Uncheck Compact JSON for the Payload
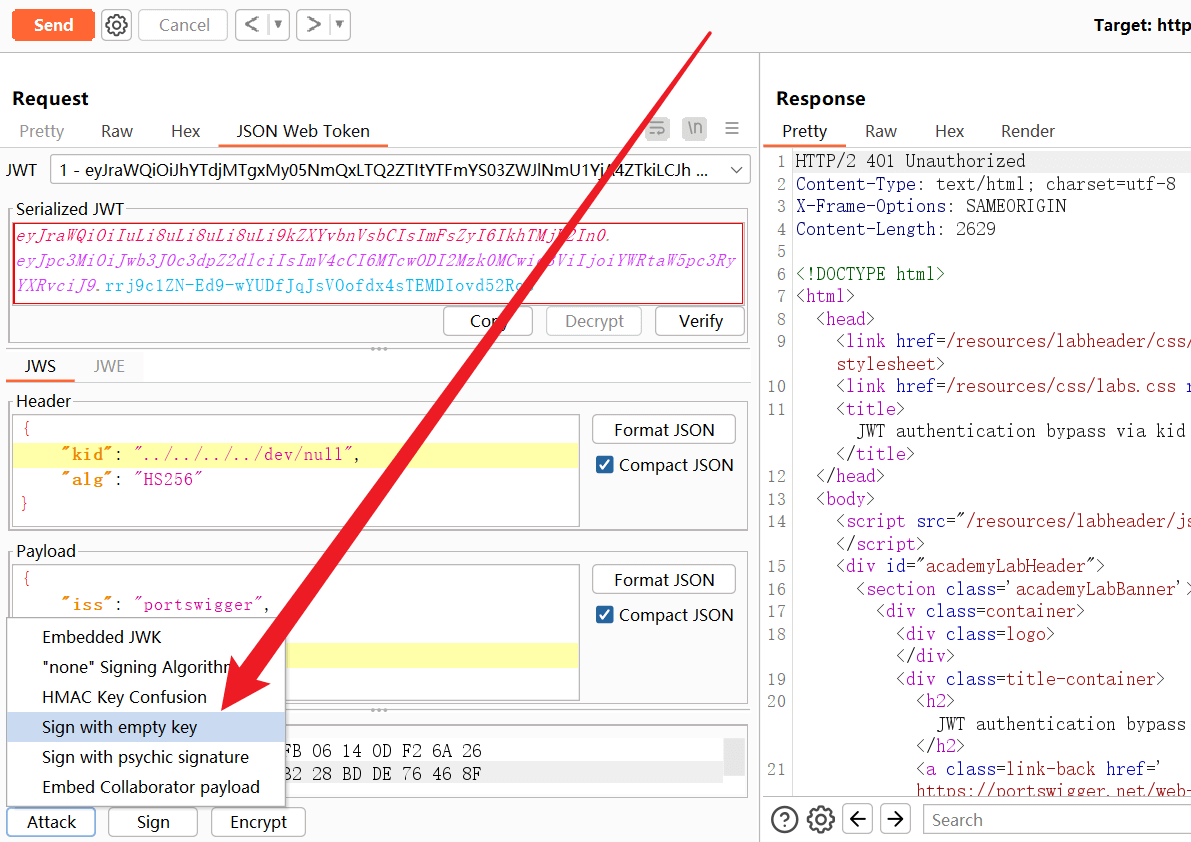Viewport: 1191px width, 842px height. 604,615
